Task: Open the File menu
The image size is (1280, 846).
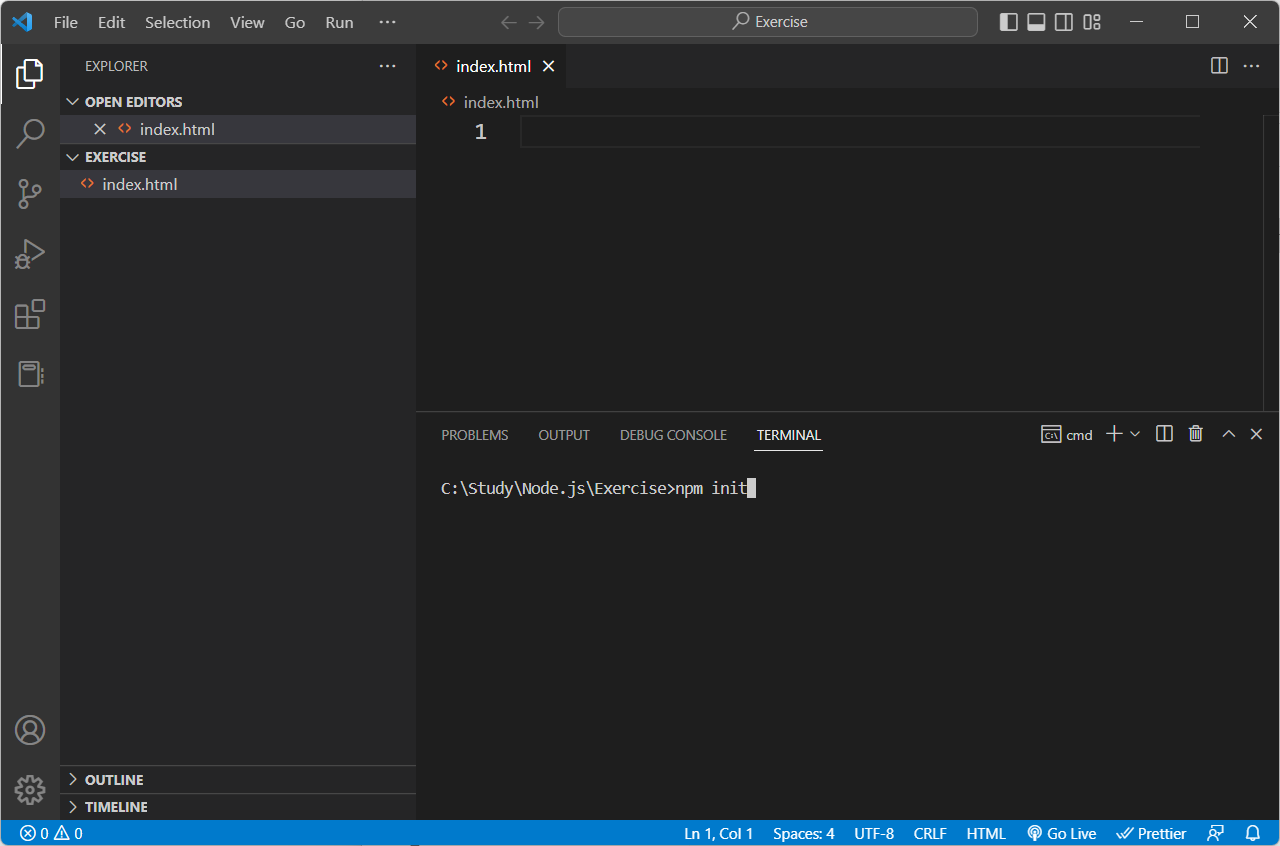Action: click(x=66, y=22)
